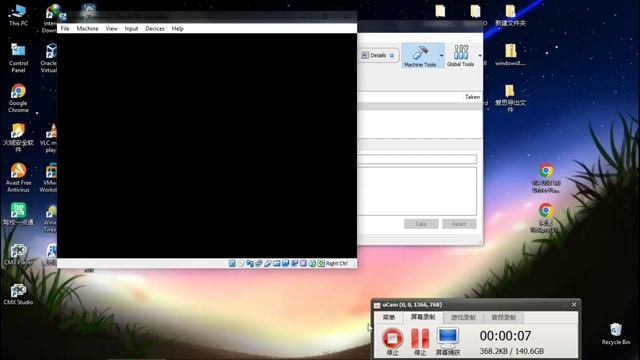Select the lower Chrome shortcut on right side

(546, 218)
